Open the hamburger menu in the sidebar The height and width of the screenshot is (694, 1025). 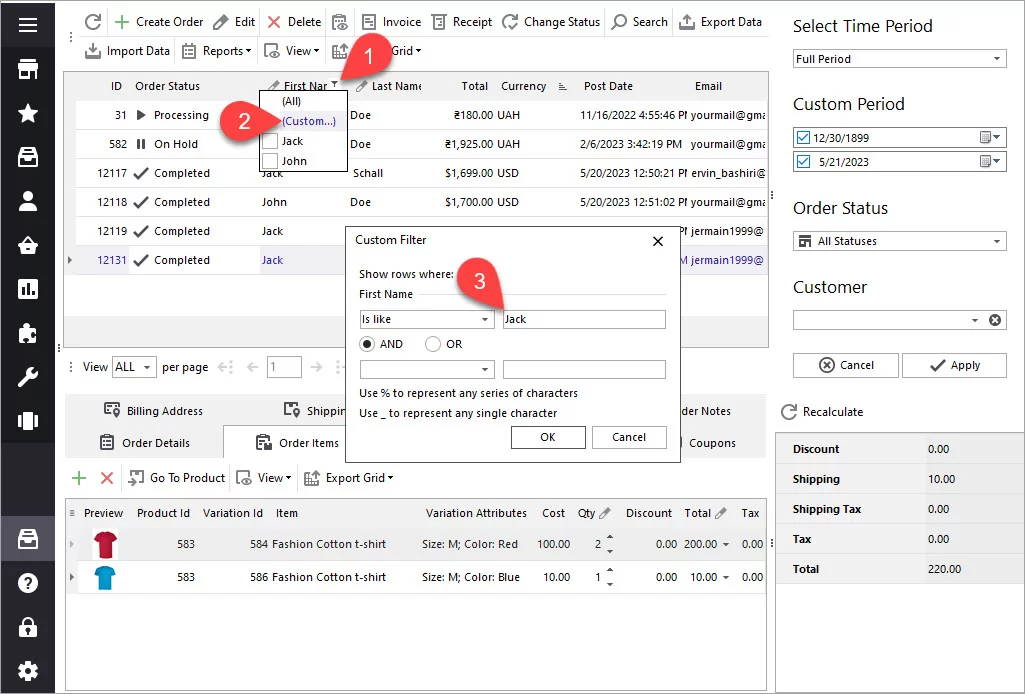(x=28, y=24)
